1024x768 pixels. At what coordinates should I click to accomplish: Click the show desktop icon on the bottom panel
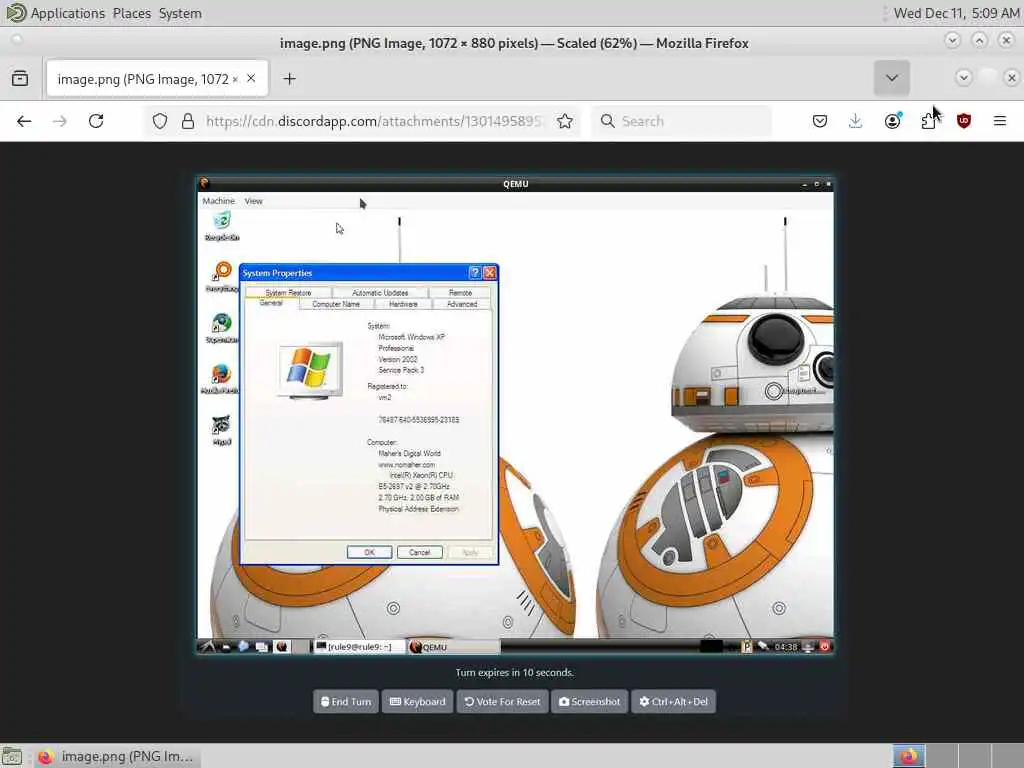pyautogui.click(x=12, y=756)
